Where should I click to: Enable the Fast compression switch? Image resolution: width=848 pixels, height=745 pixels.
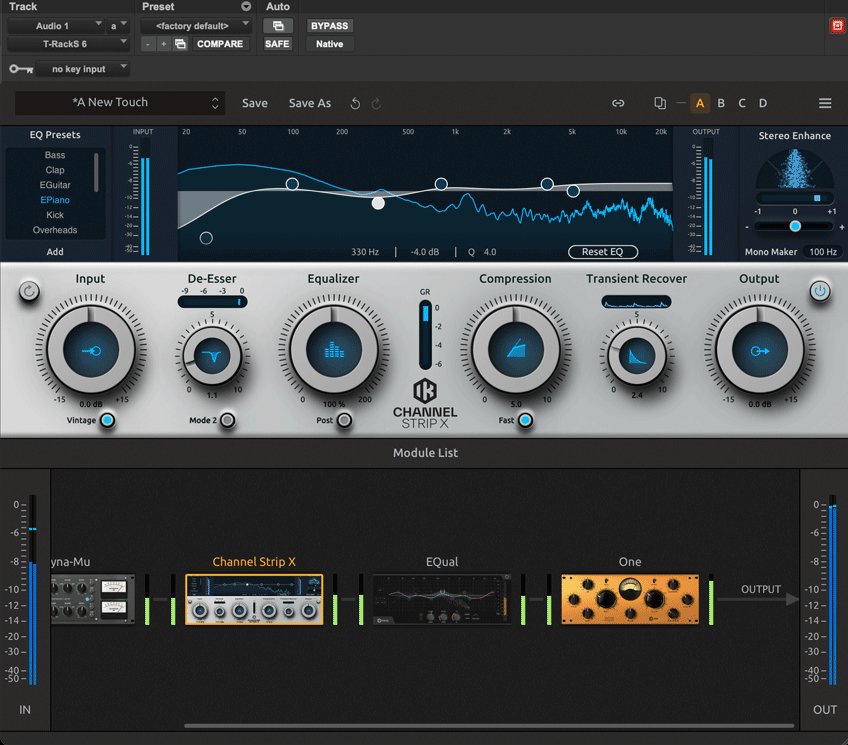[x=525, y=421]
